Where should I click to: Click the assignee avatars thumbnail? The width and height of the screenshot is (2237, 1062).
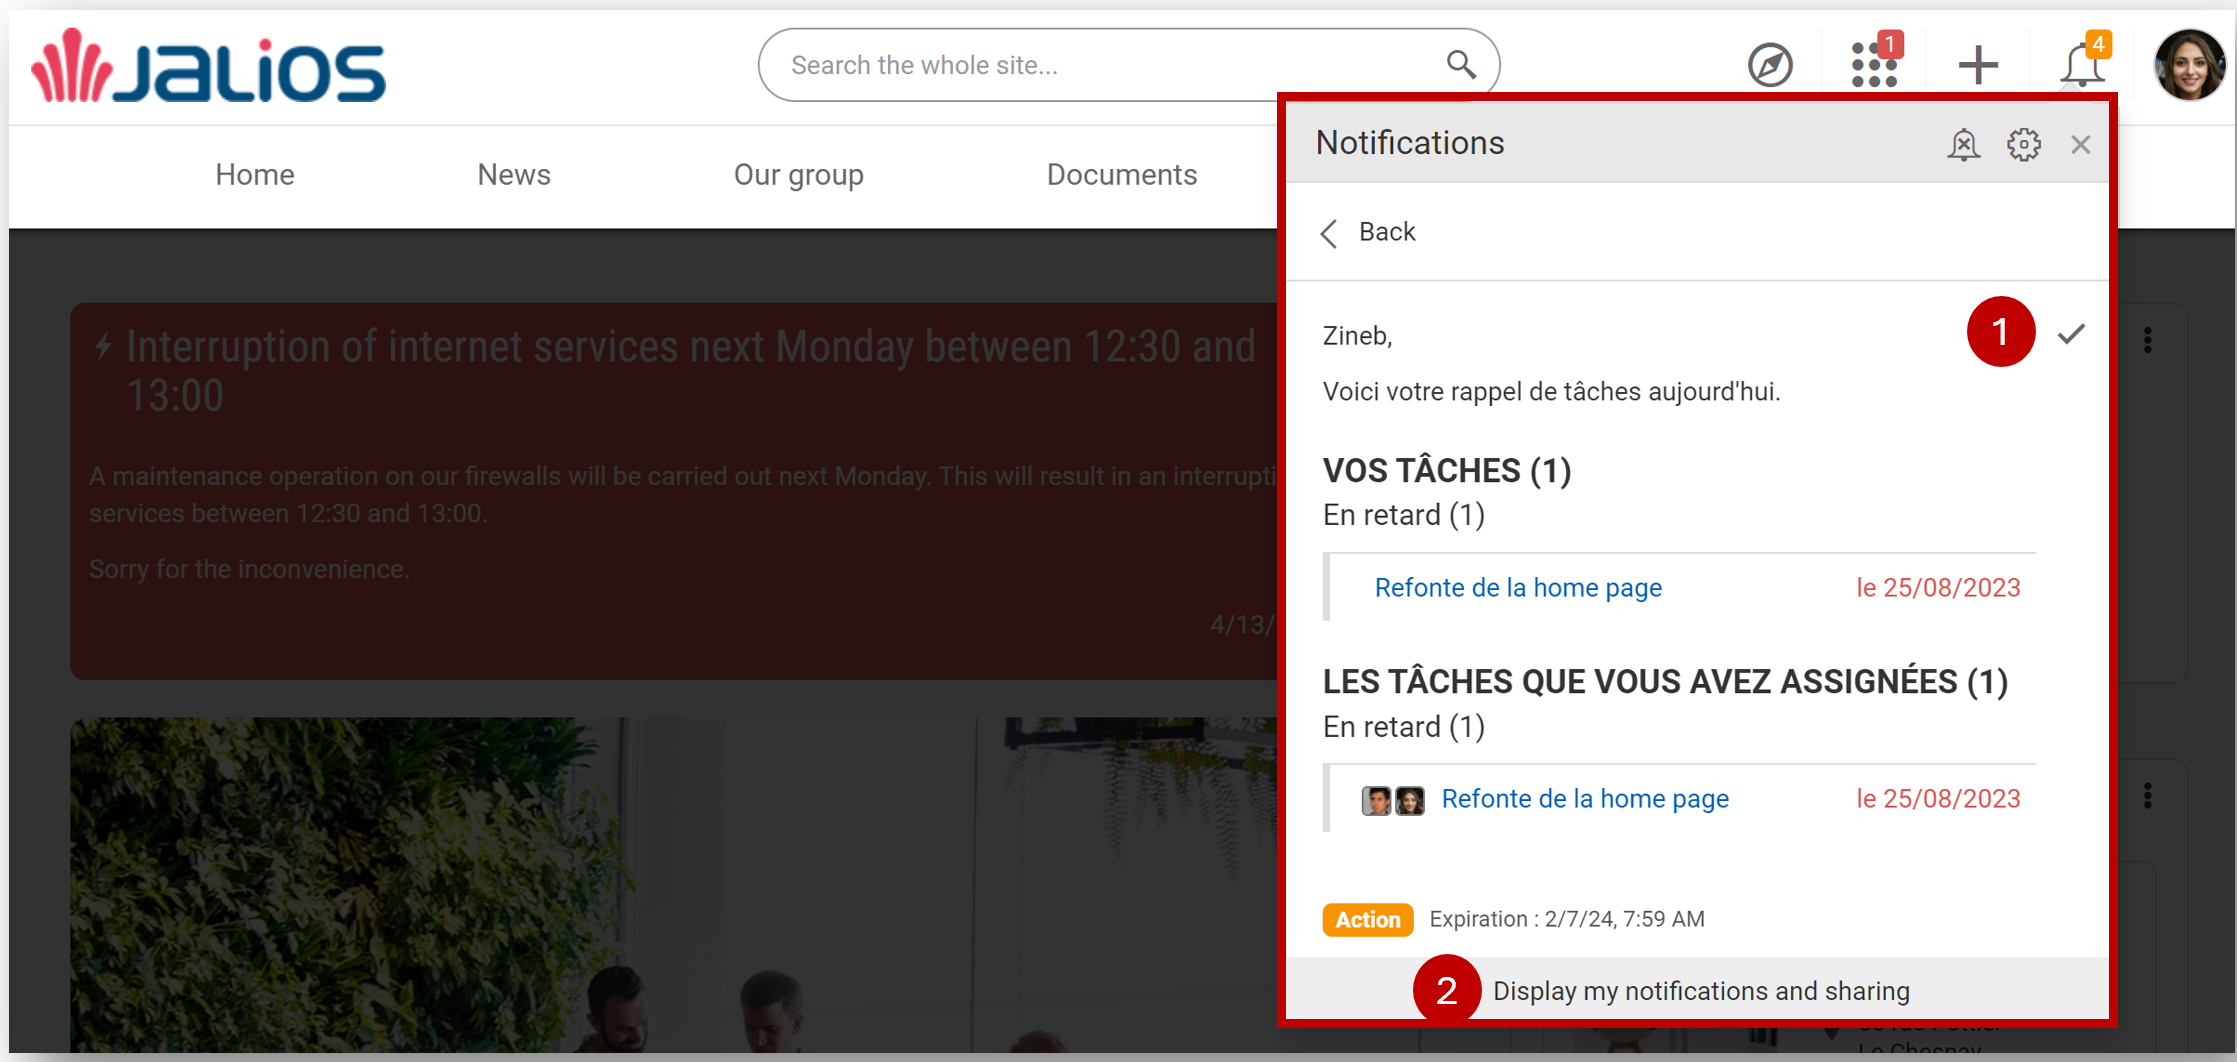(x=1392, y=800)
